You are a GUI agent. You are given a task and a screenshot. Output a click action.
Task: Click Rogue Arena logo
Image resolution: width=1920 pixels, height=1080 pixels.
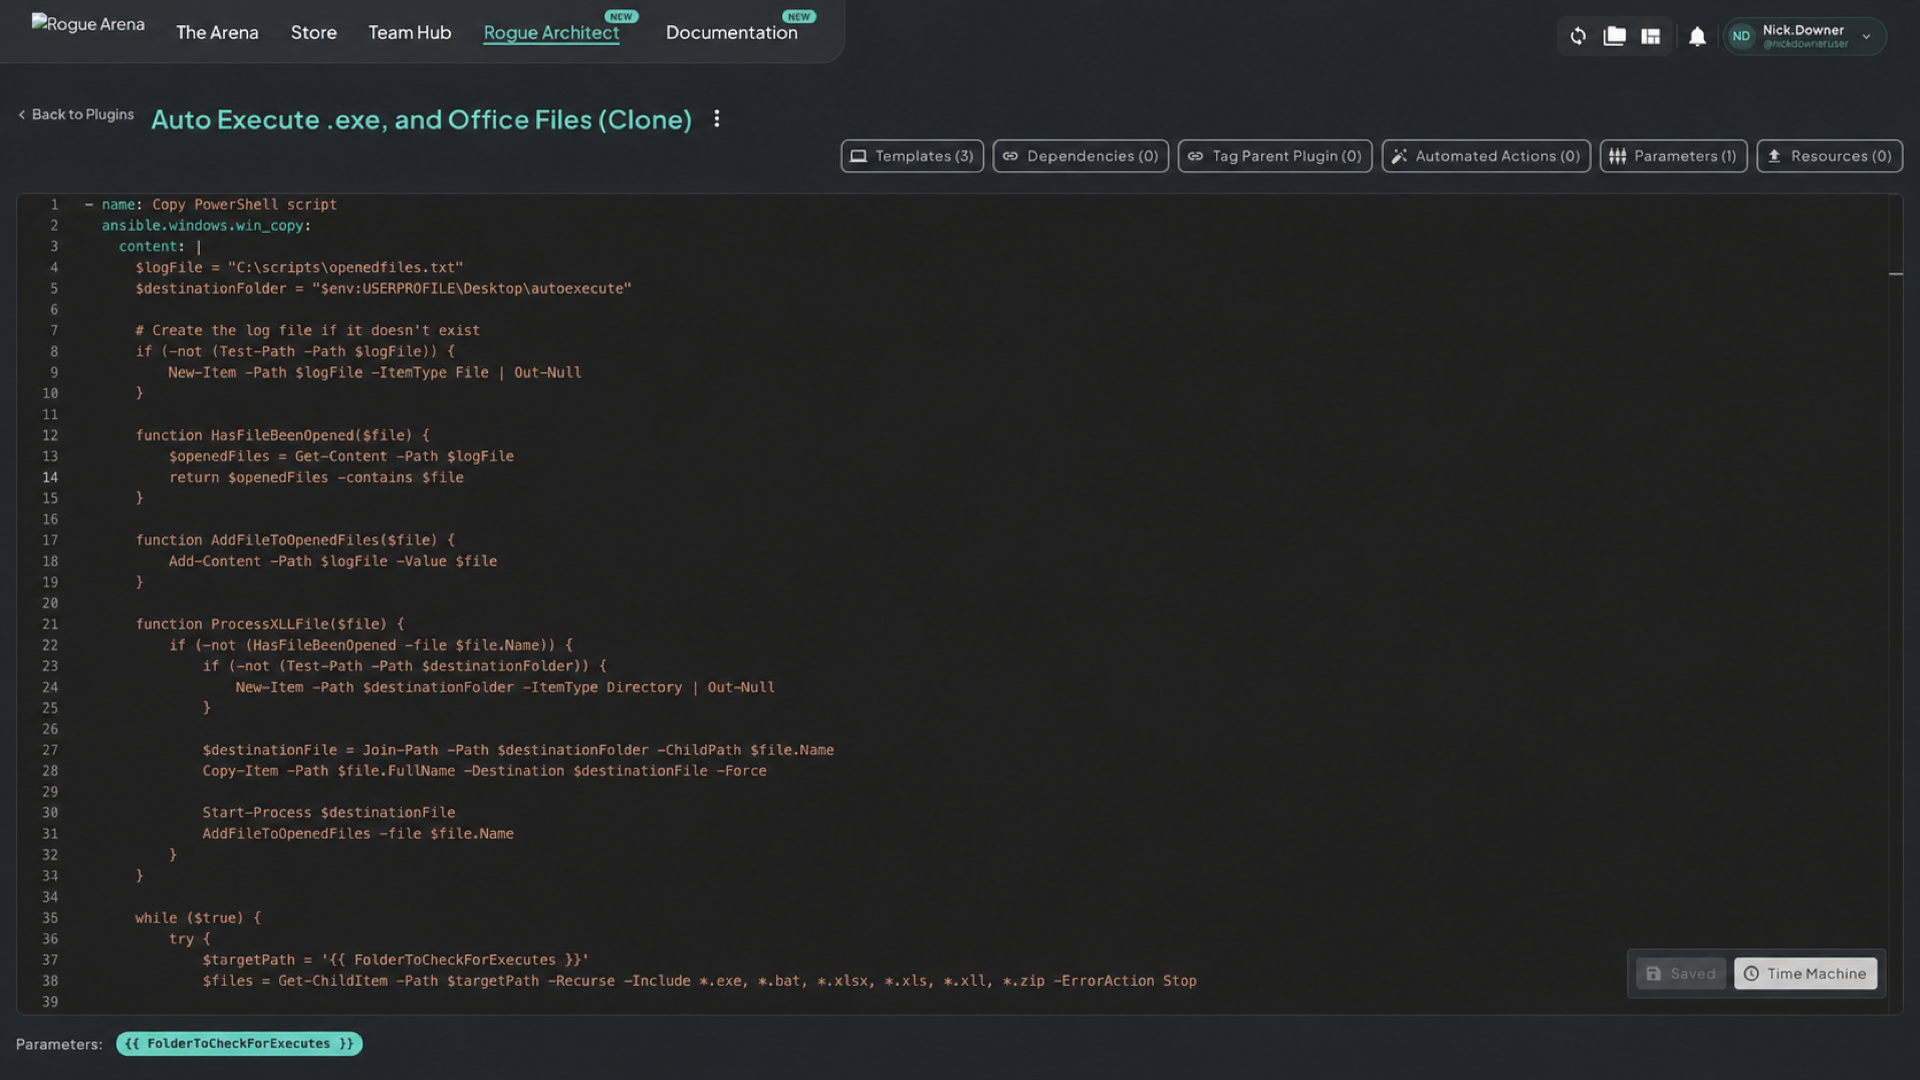(x=88, y=24)
